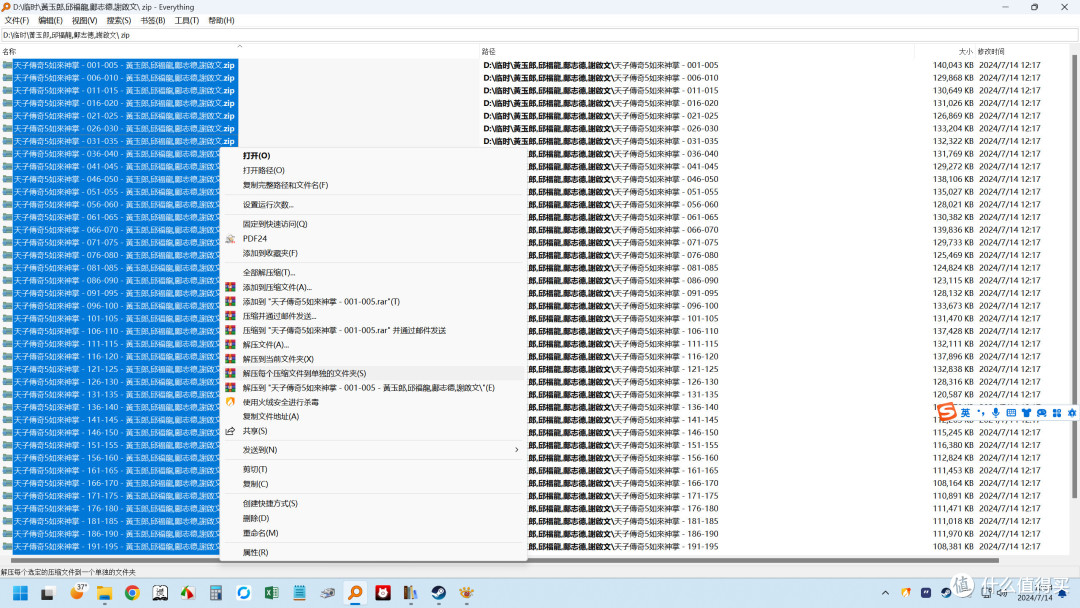Open the 书签(B) menu
The height and width of the screenshot is (608, 1080).
tap(152, 21)
